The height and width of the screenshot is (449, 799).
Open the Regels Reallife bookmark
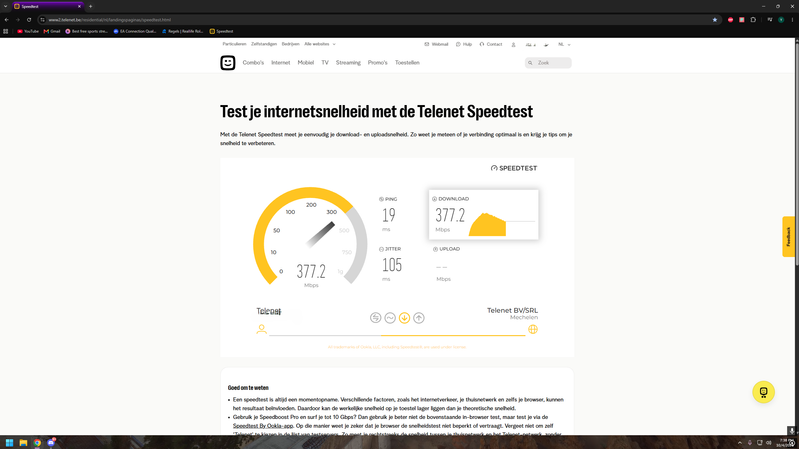coord(182,32)
